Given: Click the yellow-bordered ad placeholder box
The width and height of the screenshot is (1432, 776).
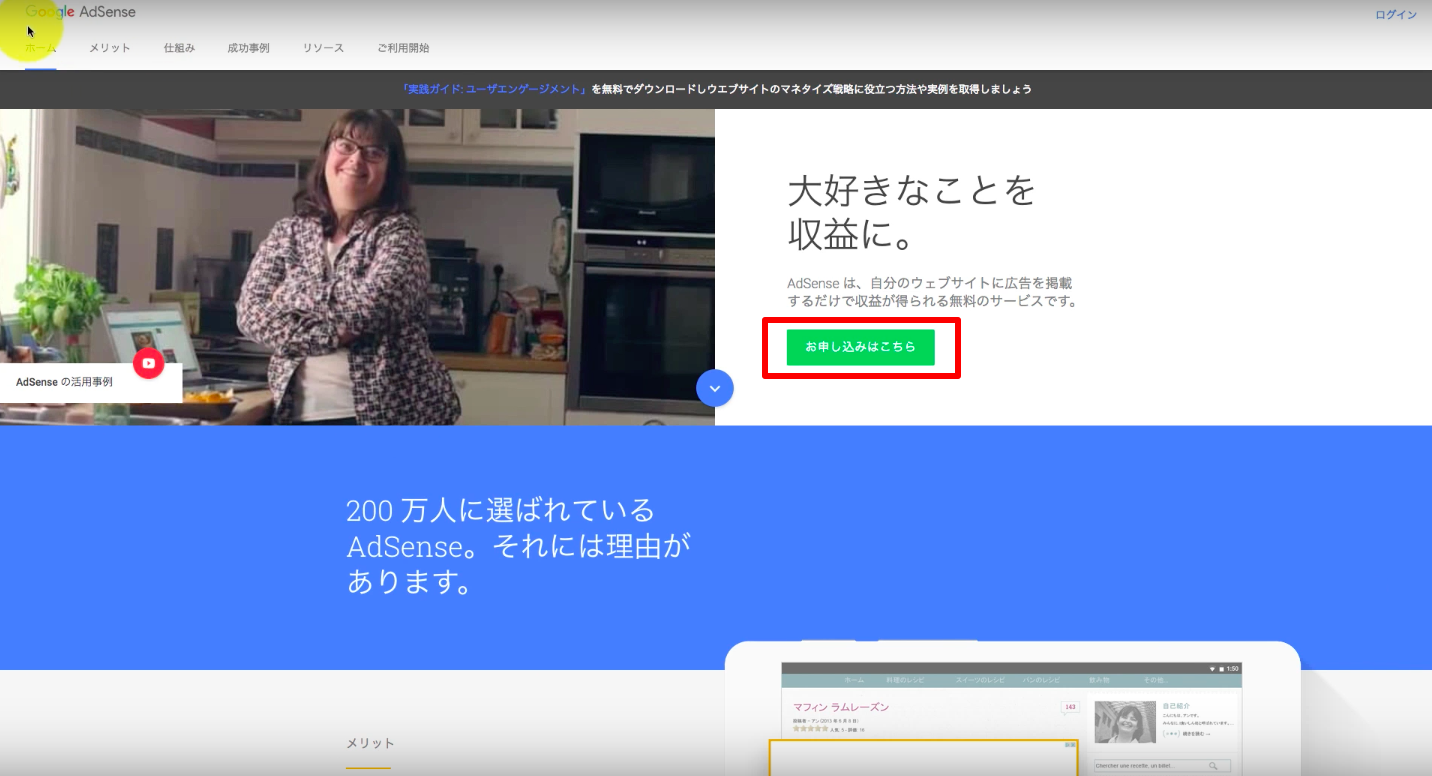Looking at the screenshot, I should (923, 758).
